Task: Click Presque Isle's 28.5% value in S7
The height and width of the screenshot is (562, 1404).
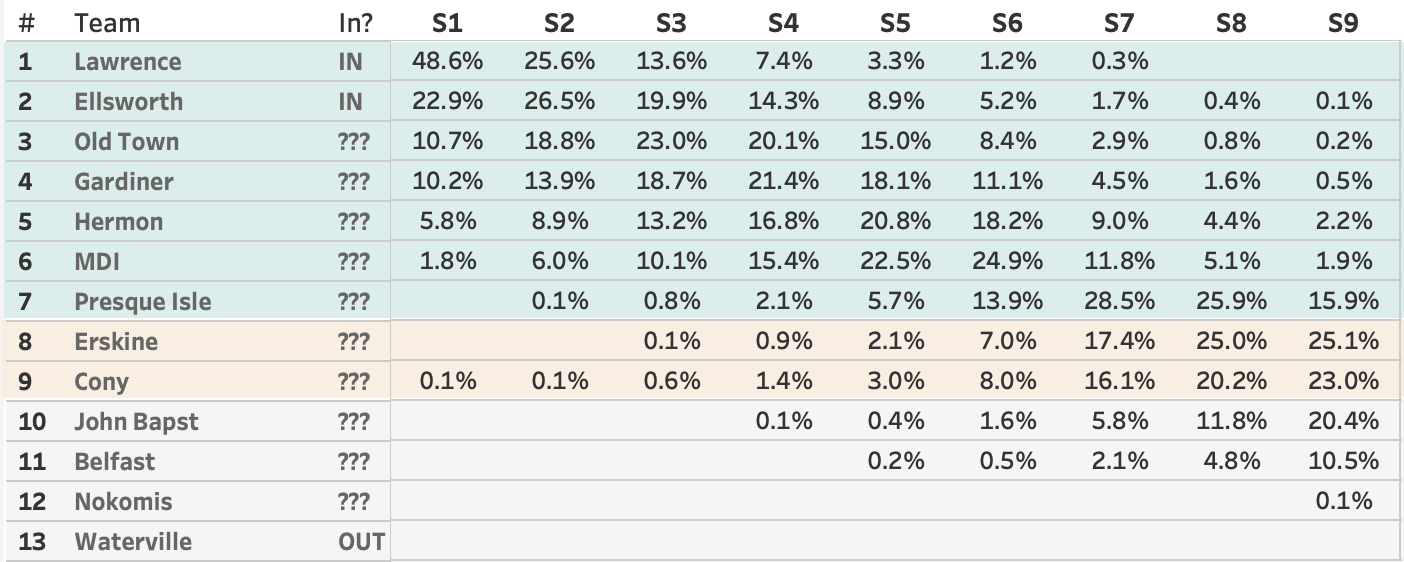Action: point(1119,302)
